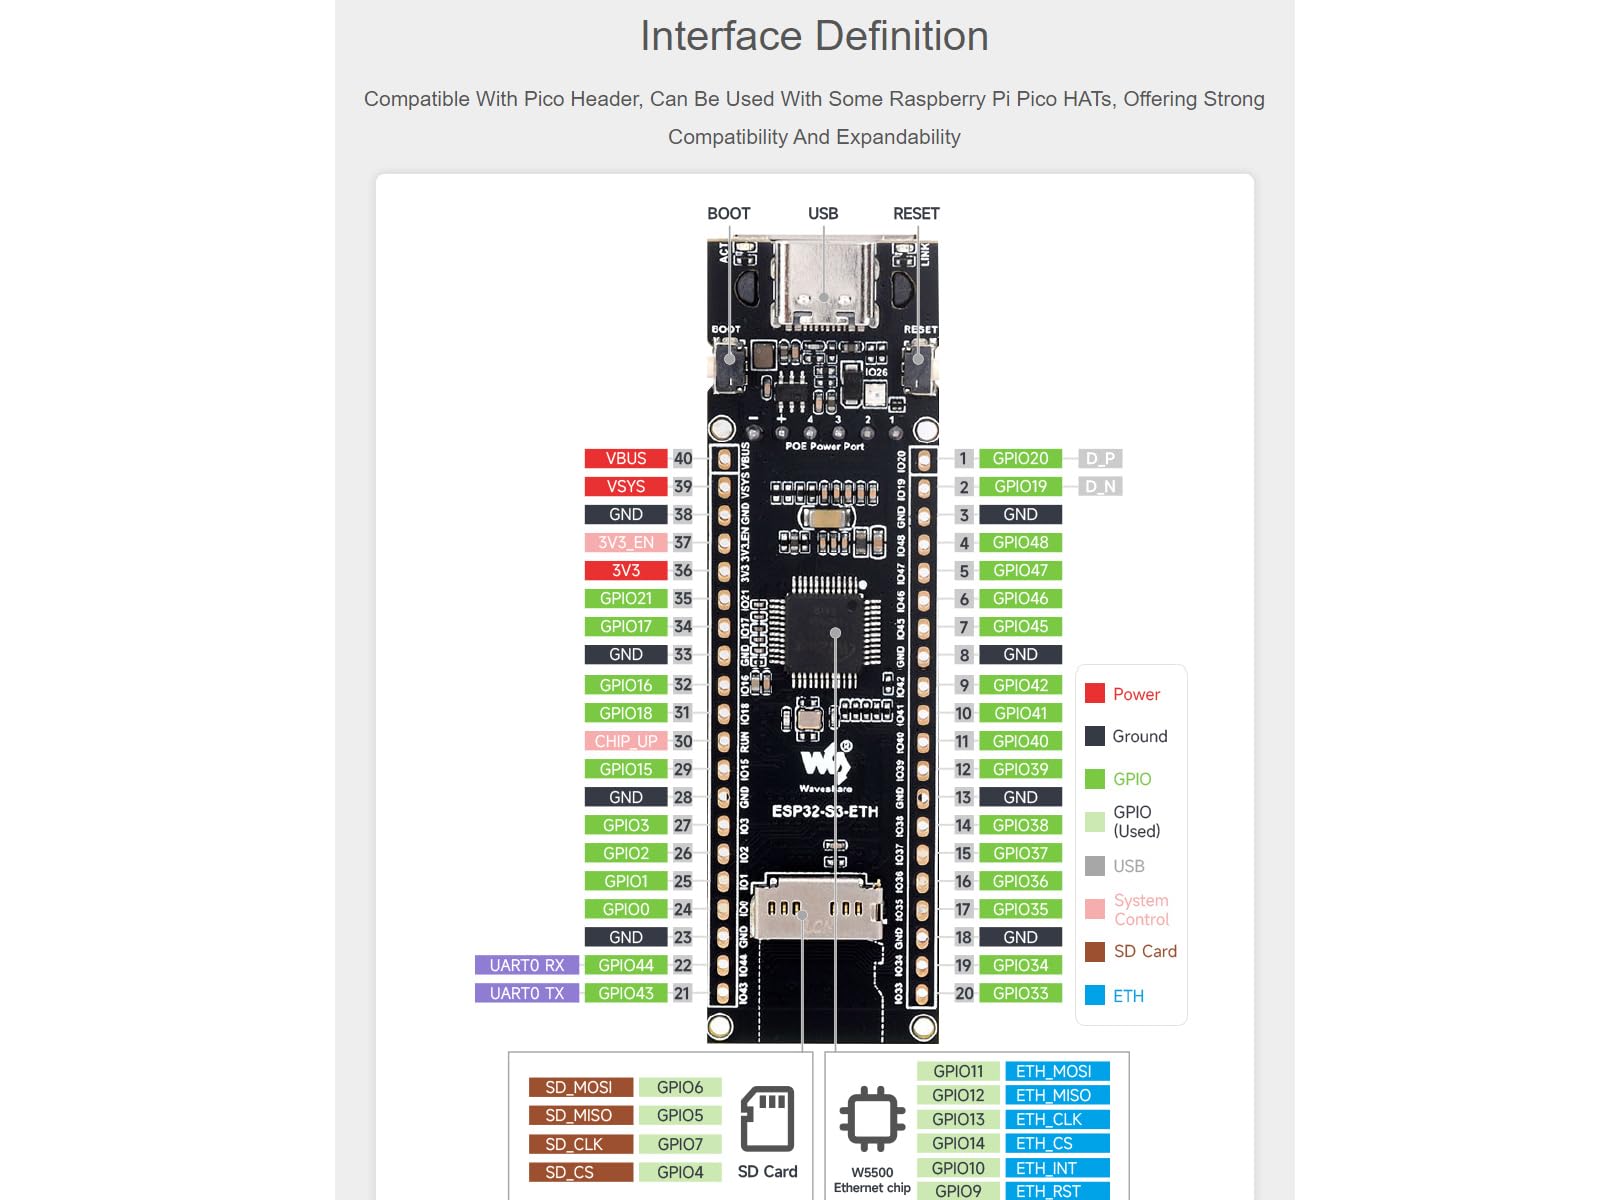Click the GPIO20 pin label
The height and width of the screenshot is (1200, 1600).
coord(1020,458)
